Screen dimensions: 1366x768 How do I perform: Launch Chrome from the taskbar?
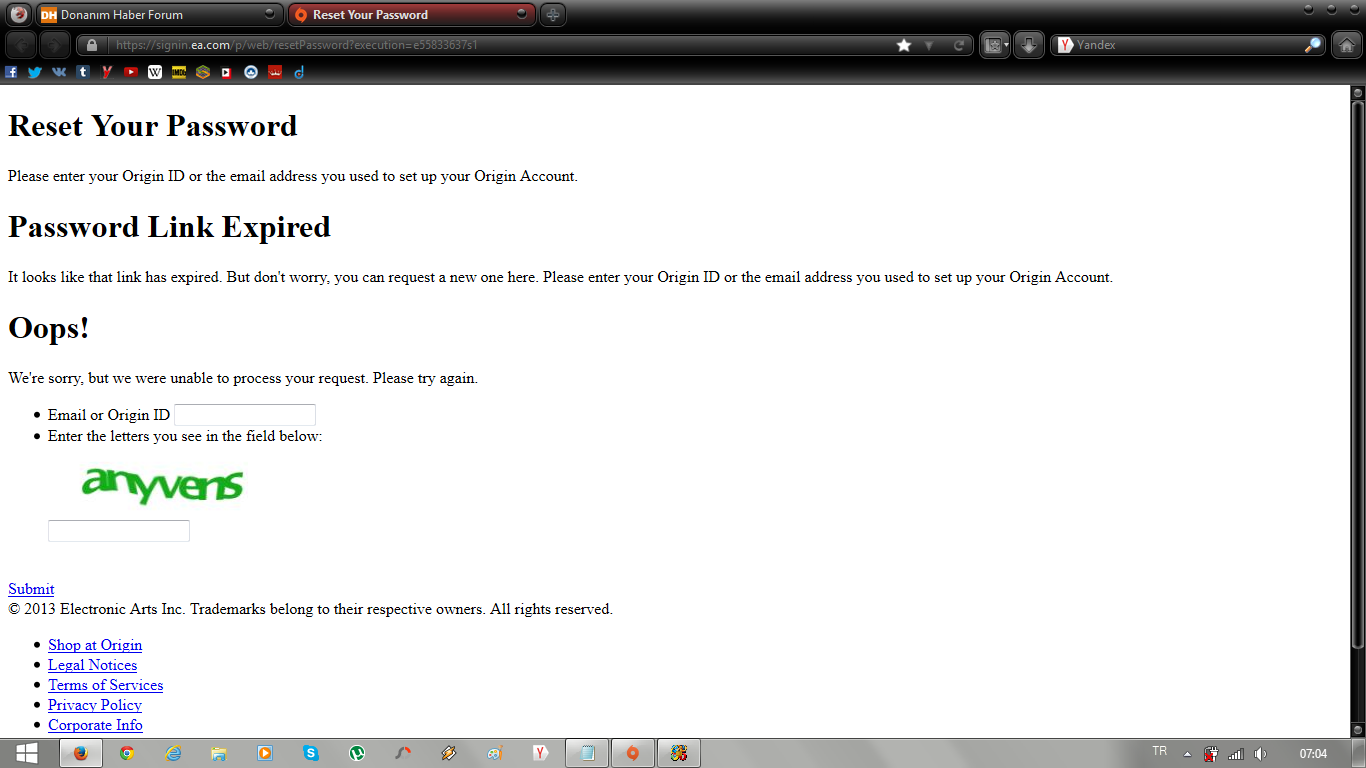[127, 753]
